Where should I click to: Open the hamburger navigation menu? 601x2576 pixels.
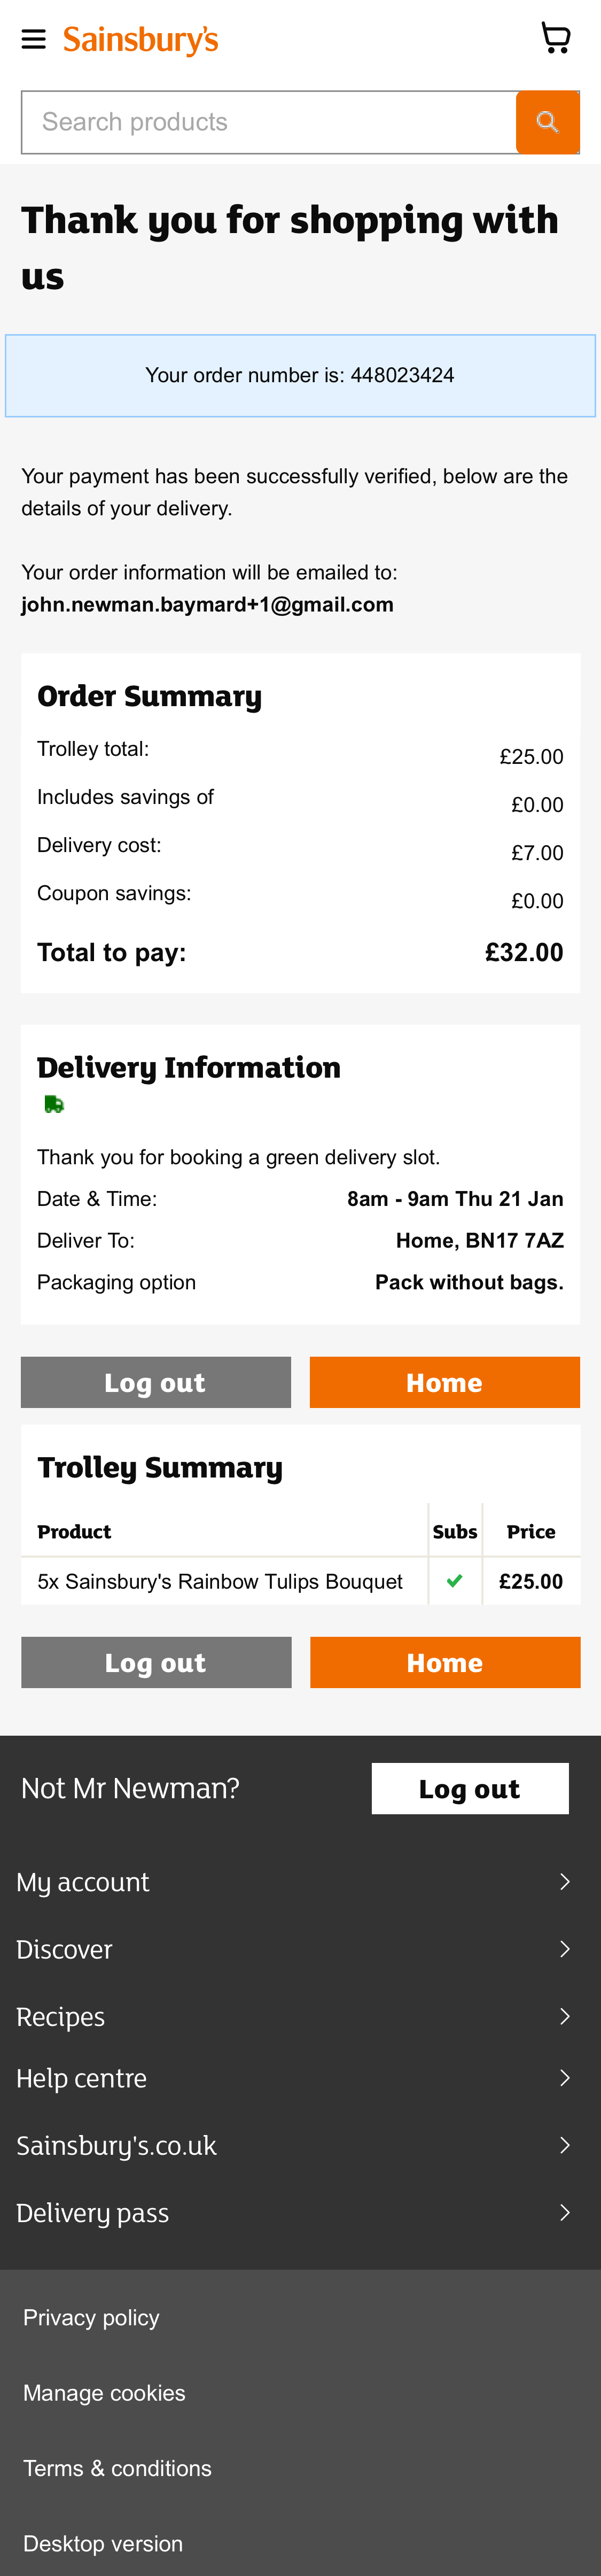point(34,38)
